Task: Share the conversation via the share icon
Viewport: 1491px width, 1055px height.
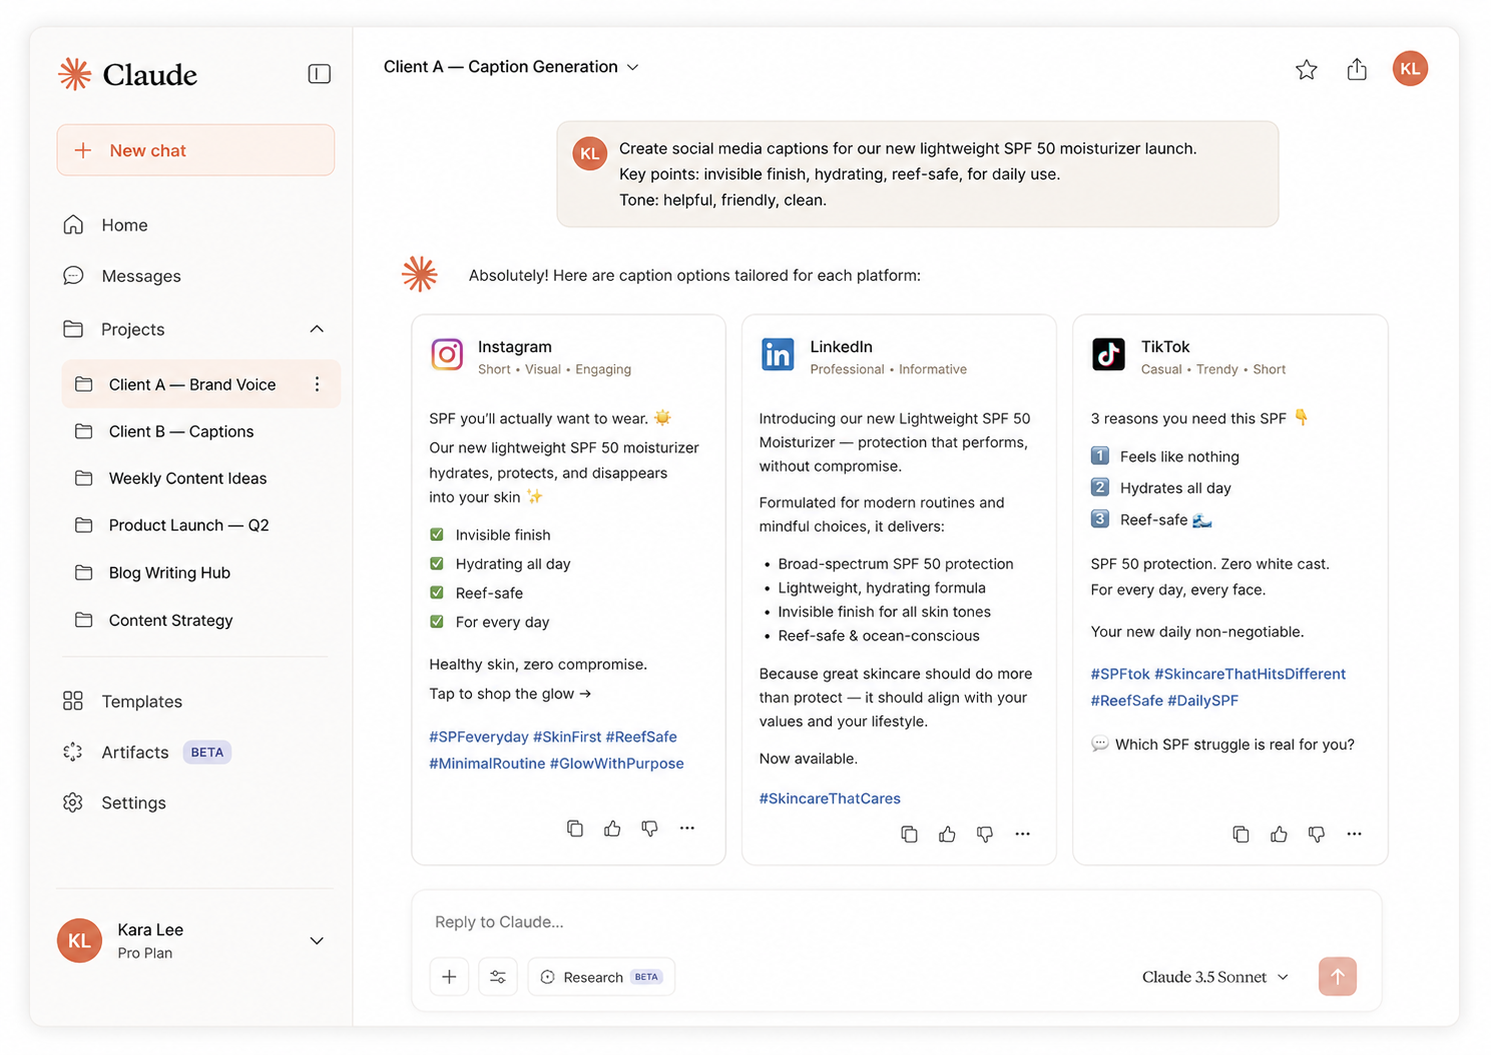Action: (1357, 69)
